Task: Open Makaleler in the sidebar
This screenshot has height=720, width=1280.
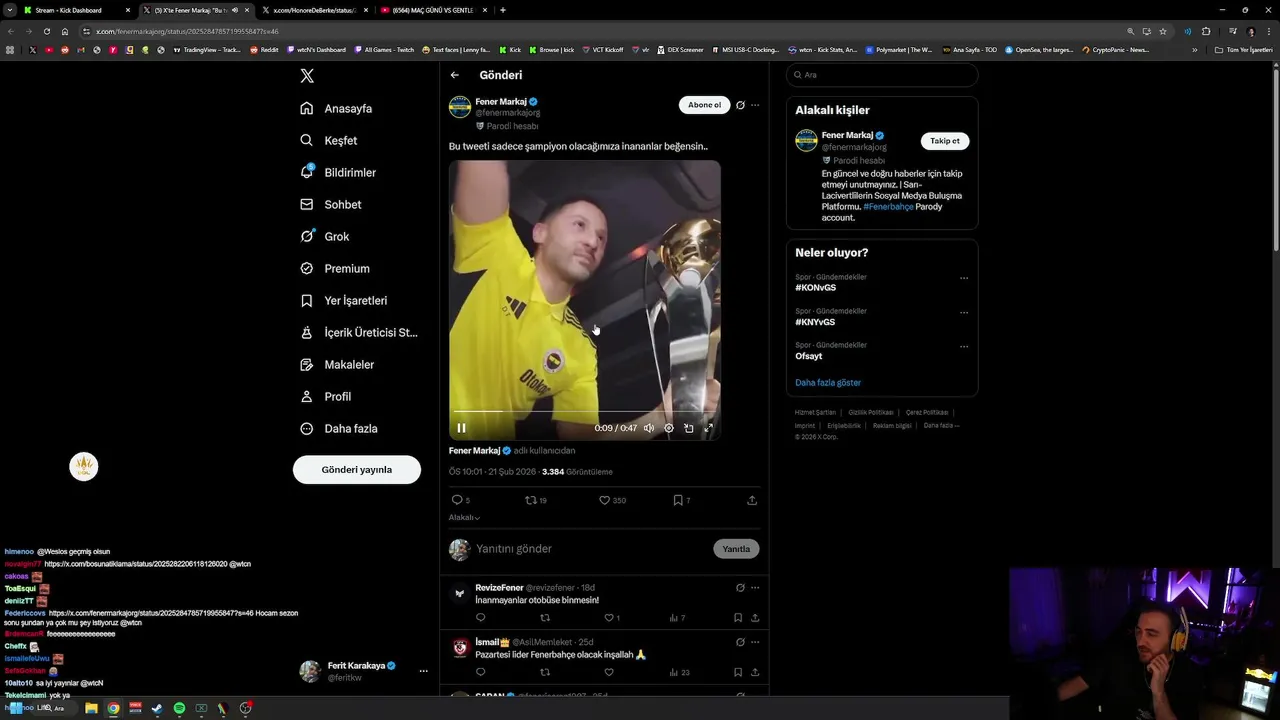Action: pos(337,364)
